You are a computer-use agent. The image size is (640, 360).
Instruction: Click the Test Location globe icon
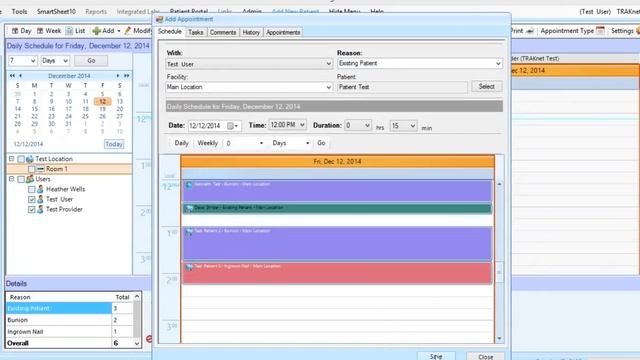[30, 159]
